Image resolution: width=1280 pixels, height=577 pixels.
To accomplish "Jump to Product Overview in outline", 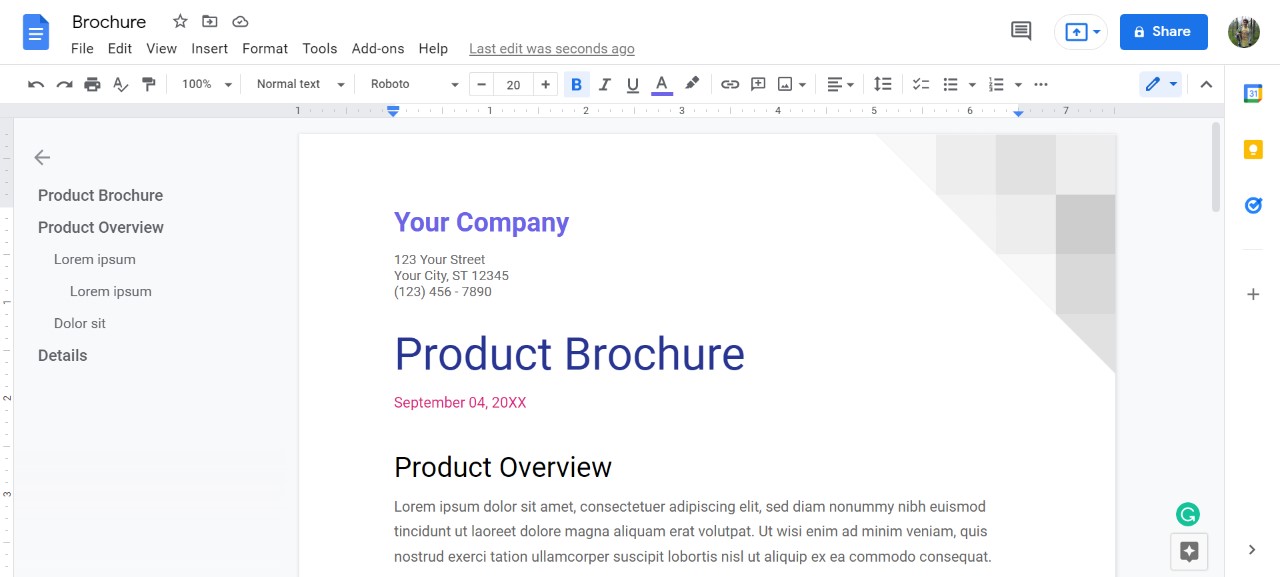I will 101,227.
